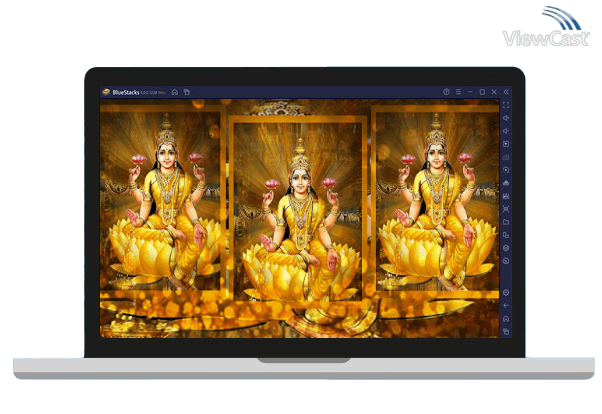
Task: Click the circular sync/rotate icon in sidebar
Action: click(506, 170)
